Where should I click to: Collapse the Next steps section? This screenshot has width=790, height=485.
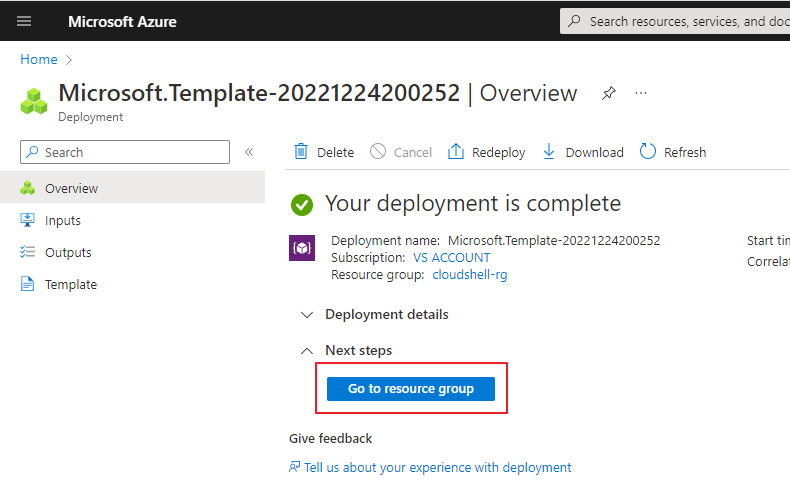click(x=307, y=350)
